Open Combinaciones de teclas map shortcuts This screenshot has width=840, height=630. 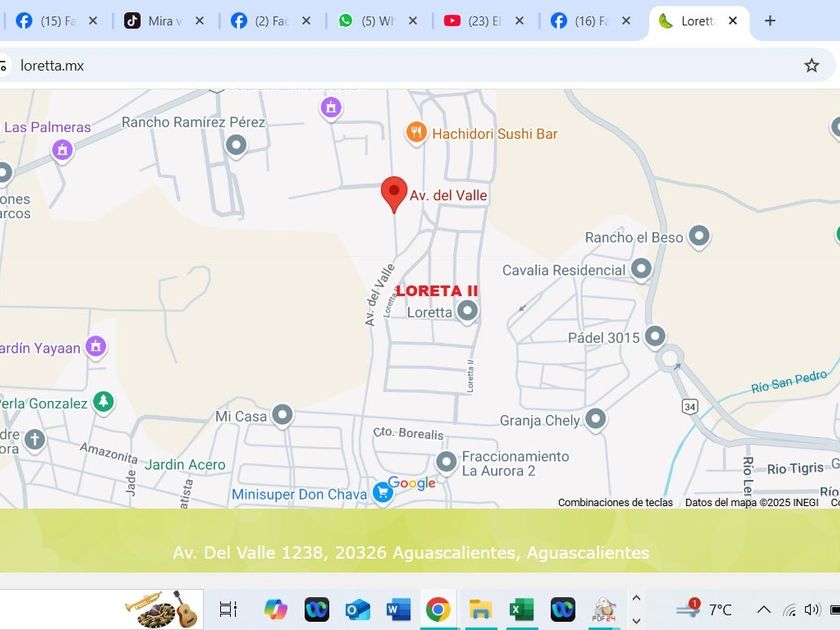(615, 502)
